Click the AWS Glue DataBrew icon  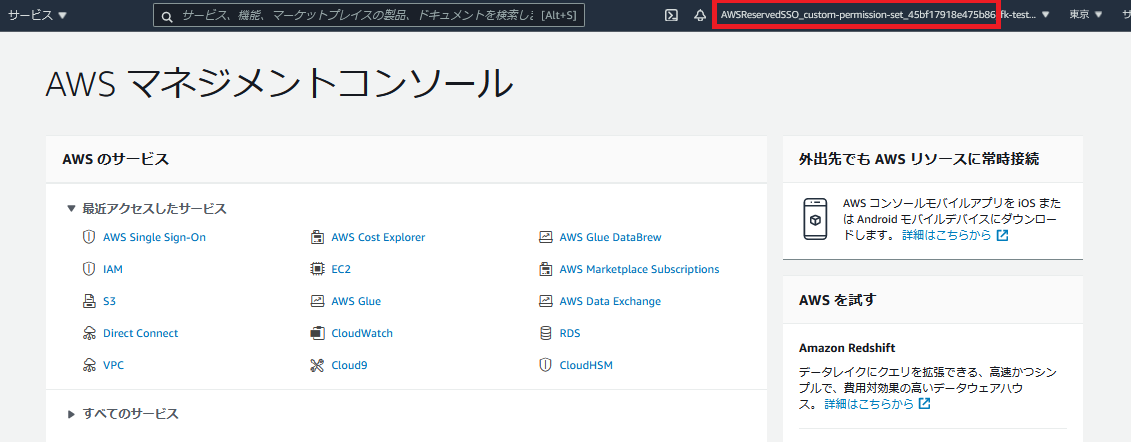tap(545, 237)
